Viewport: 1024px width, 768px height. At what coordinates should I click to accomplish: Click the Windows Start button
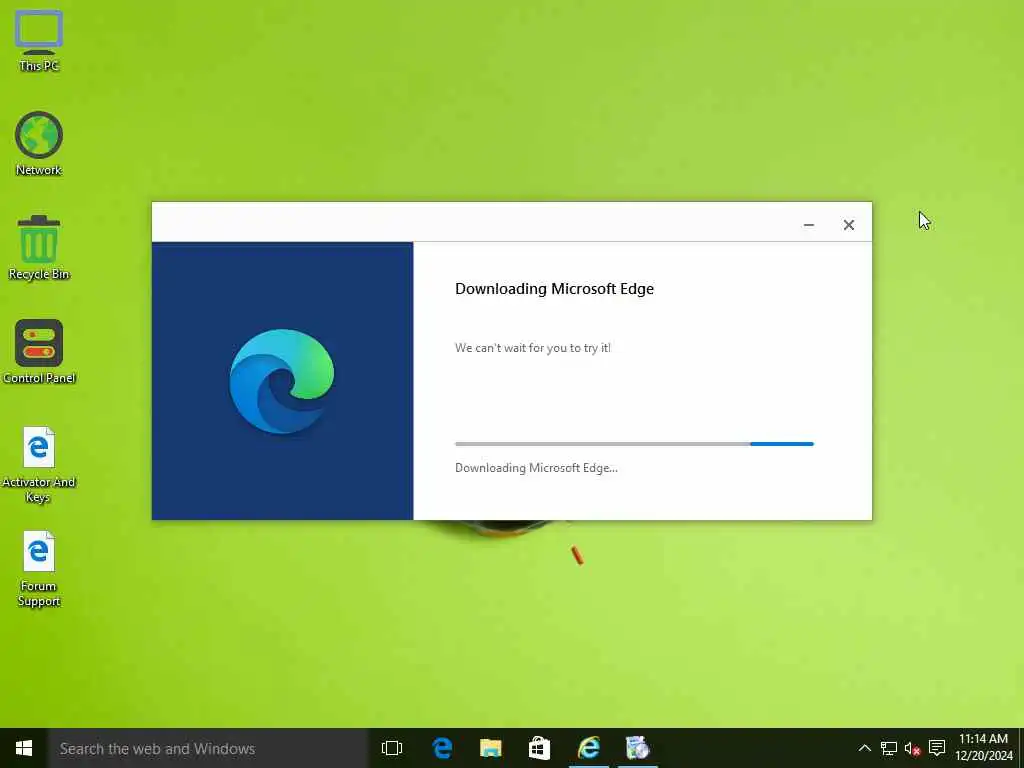coord(24,748)
